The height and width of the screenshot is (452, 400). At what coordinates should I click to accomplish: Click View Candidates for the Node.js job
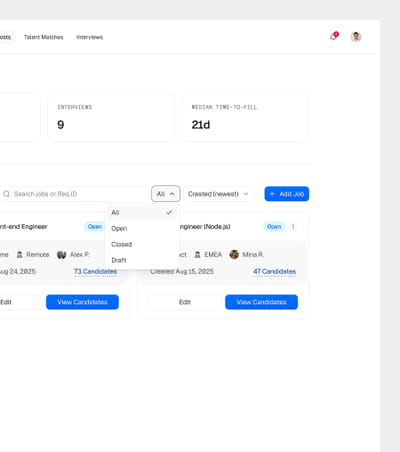coord(261,302)
